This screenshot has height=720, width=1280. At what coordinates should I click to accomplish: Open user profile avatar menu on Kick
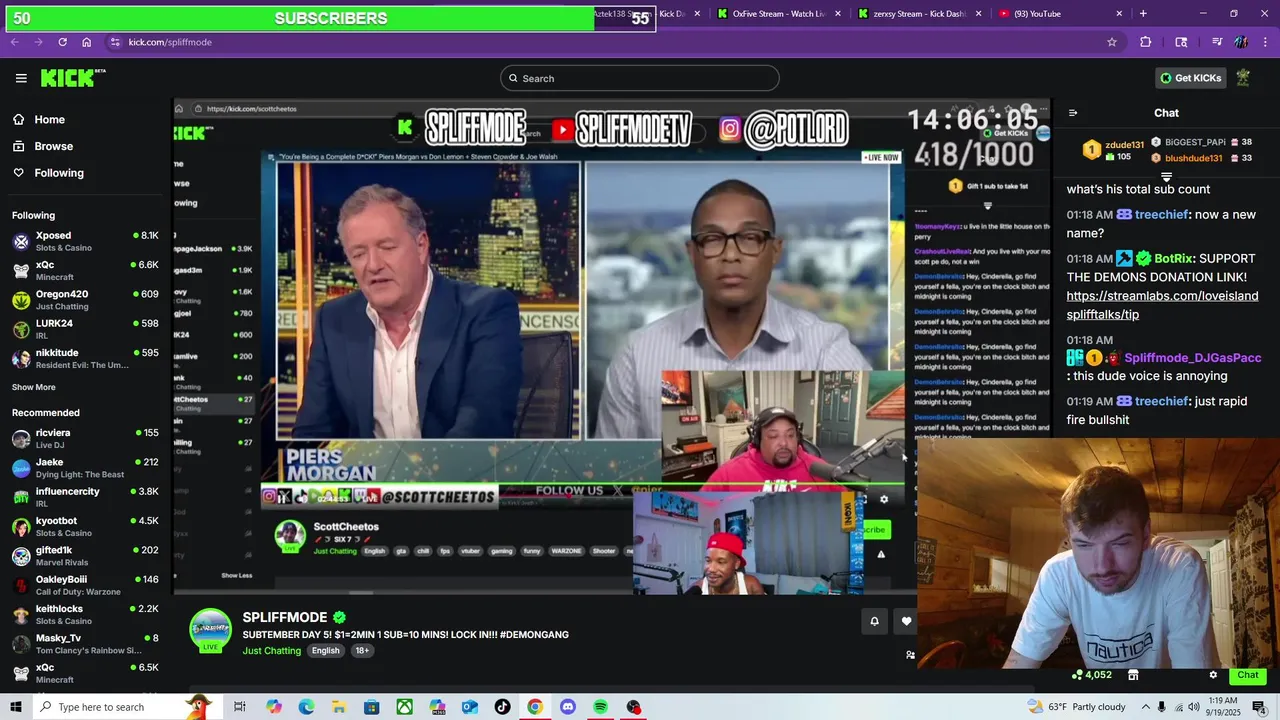click(x=1243, y=78)
